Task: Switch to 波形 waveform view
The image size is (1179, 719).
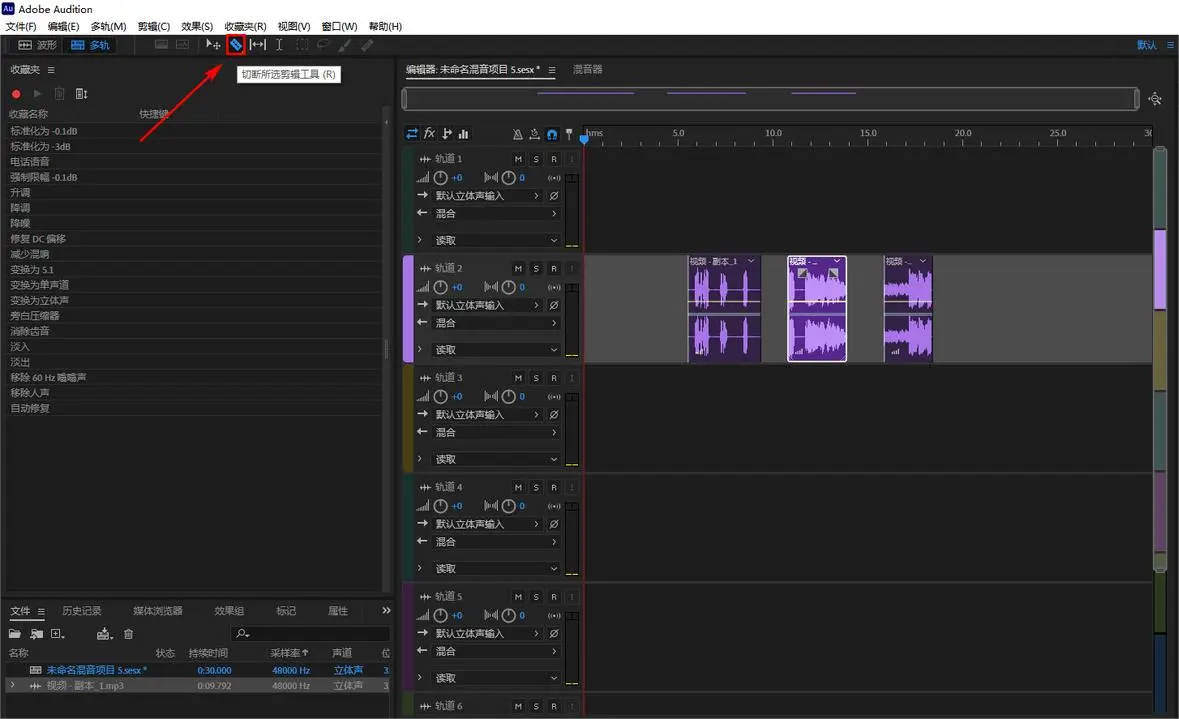Action: tap(38, 45)
